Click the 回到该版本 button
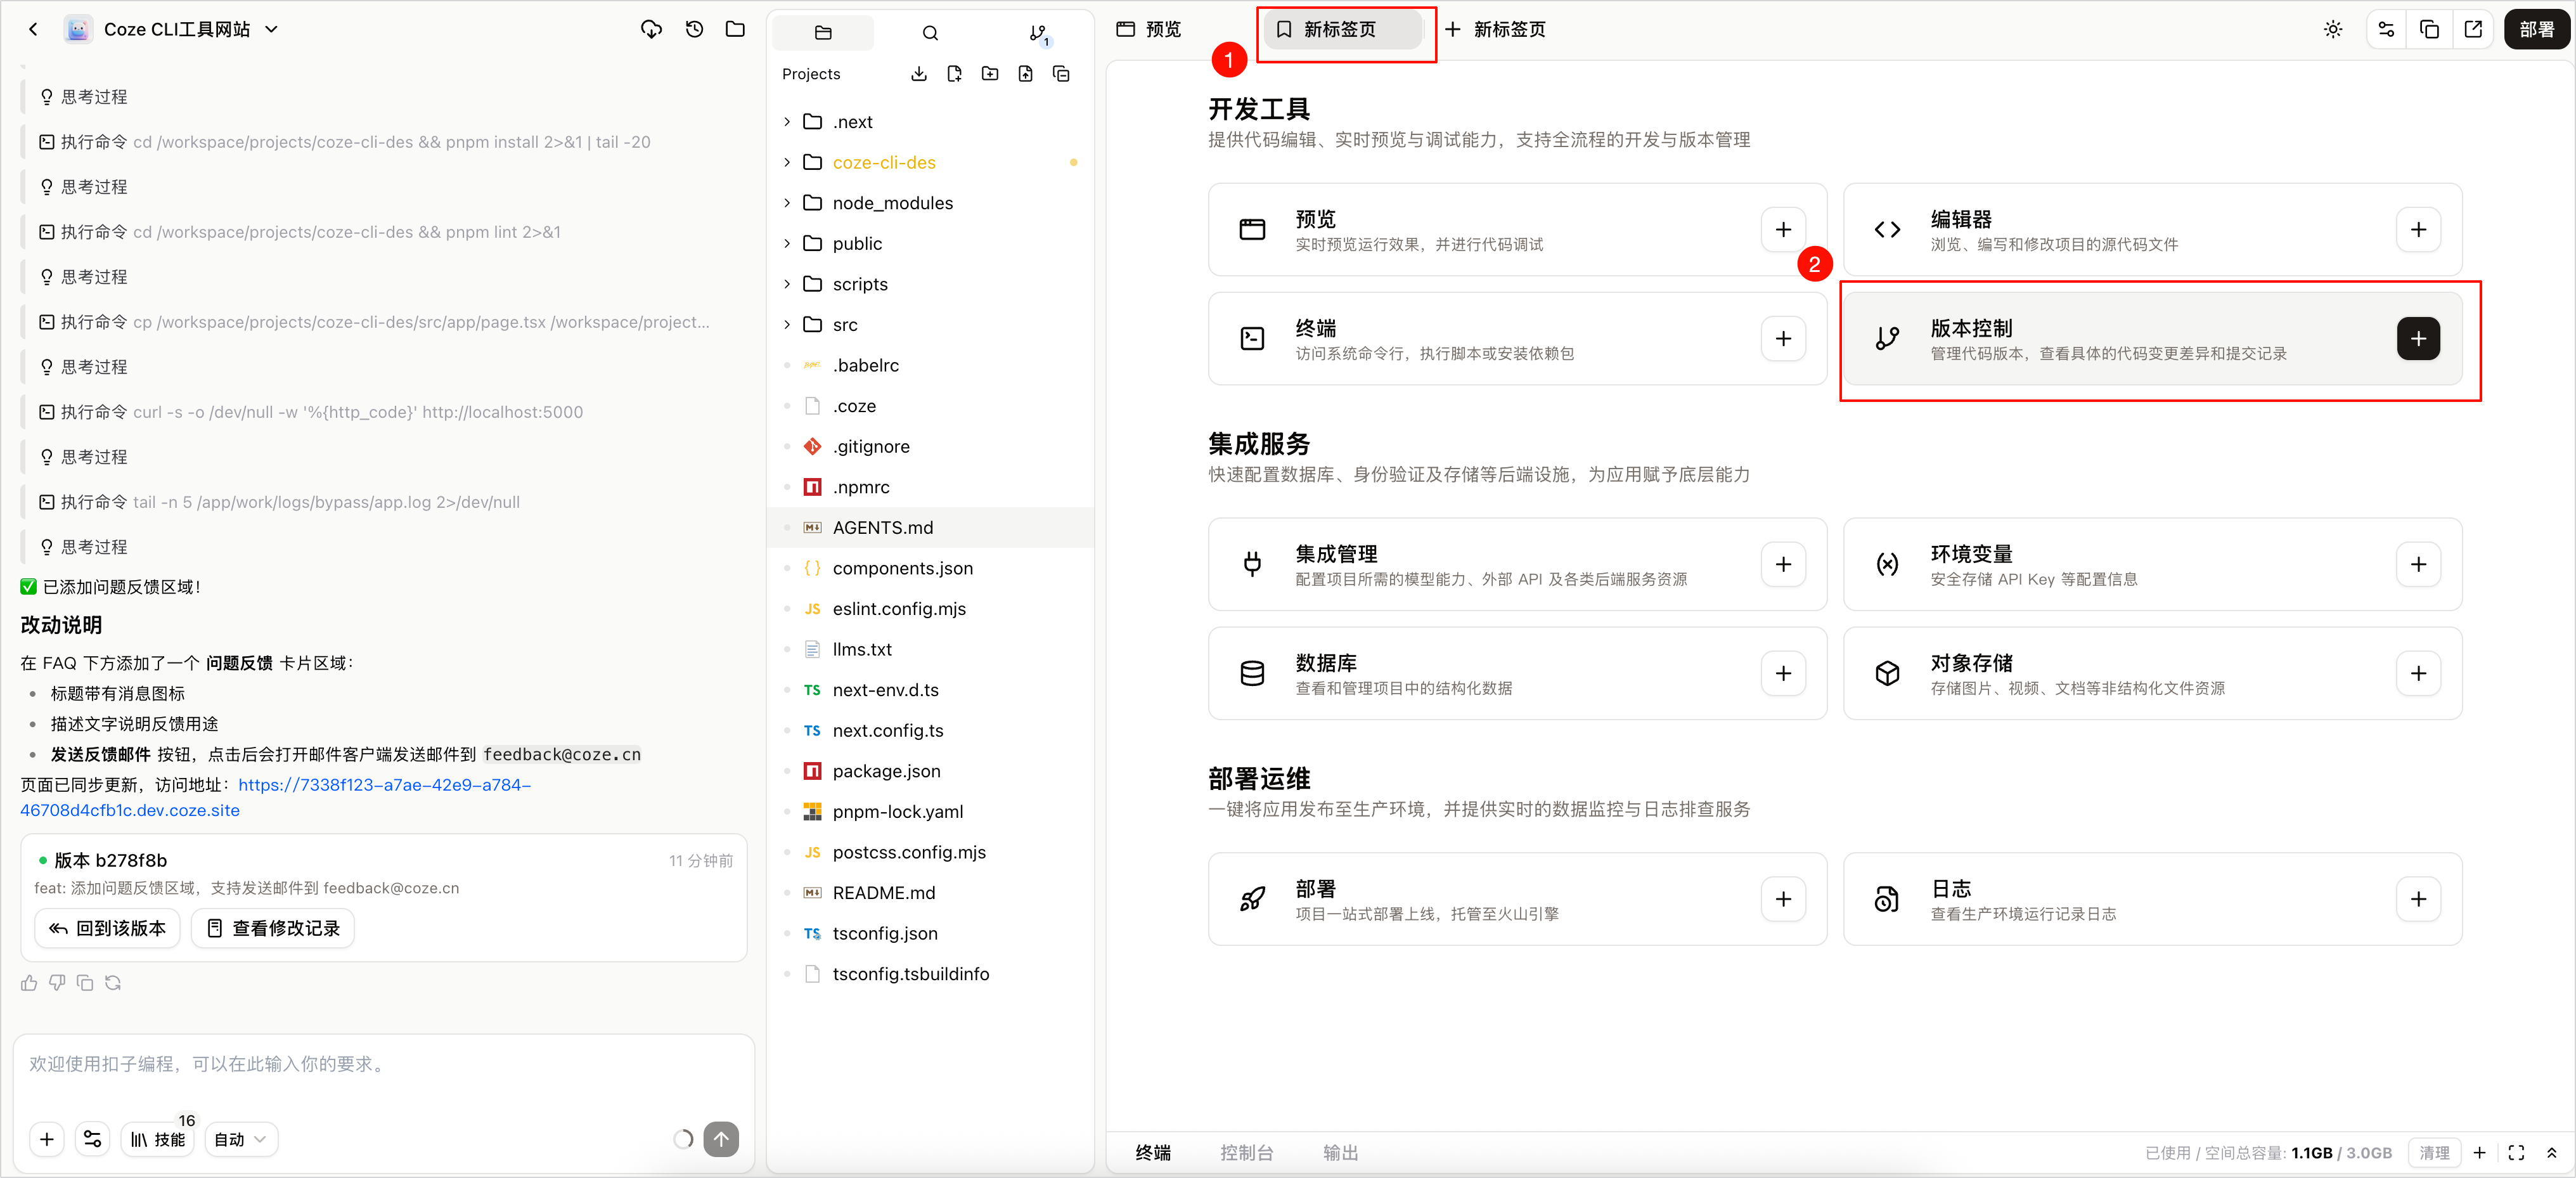 click(x=108, y=928)
